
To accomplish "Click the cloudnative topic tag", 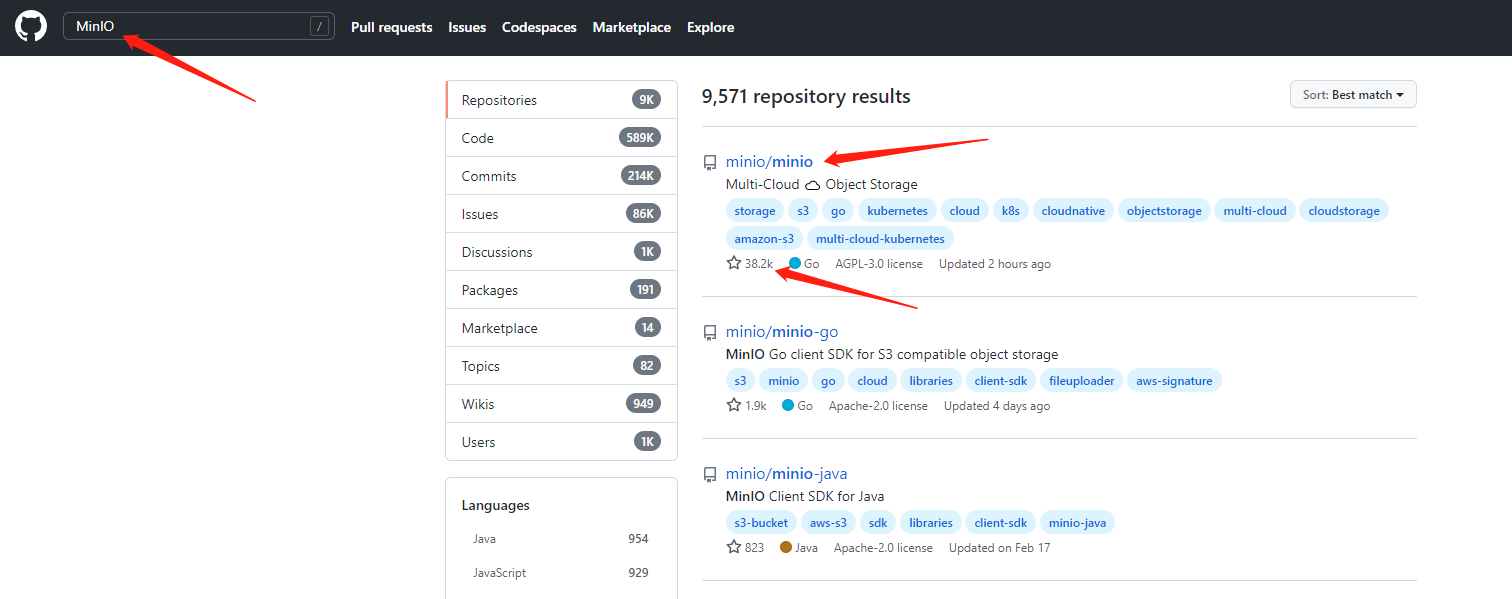I will pos(1073,211).
